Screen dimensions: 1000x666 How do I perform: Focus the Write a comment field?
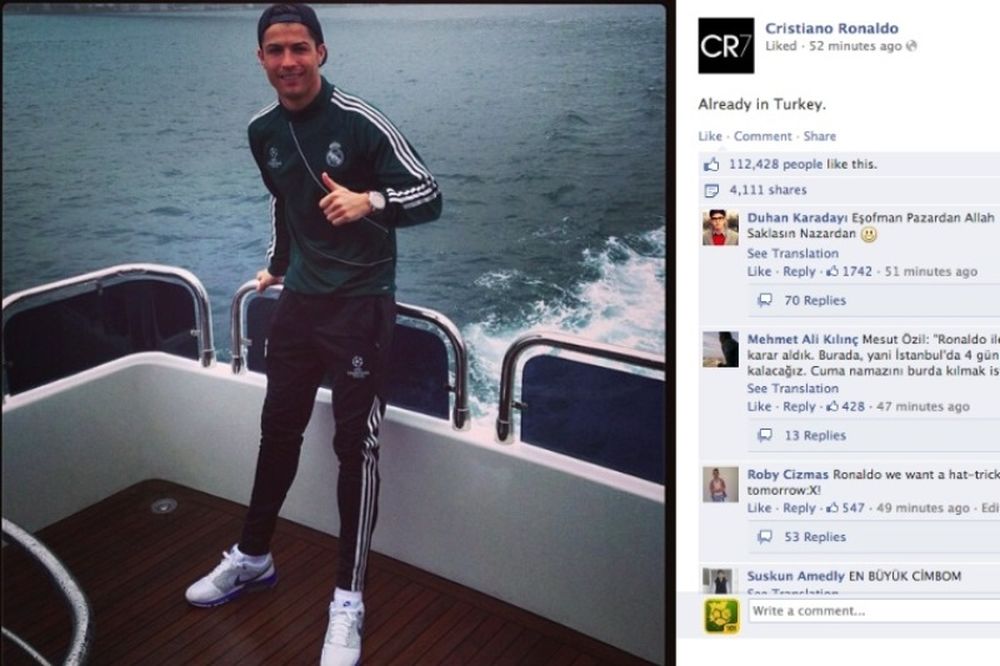click(x=874, y=611)
